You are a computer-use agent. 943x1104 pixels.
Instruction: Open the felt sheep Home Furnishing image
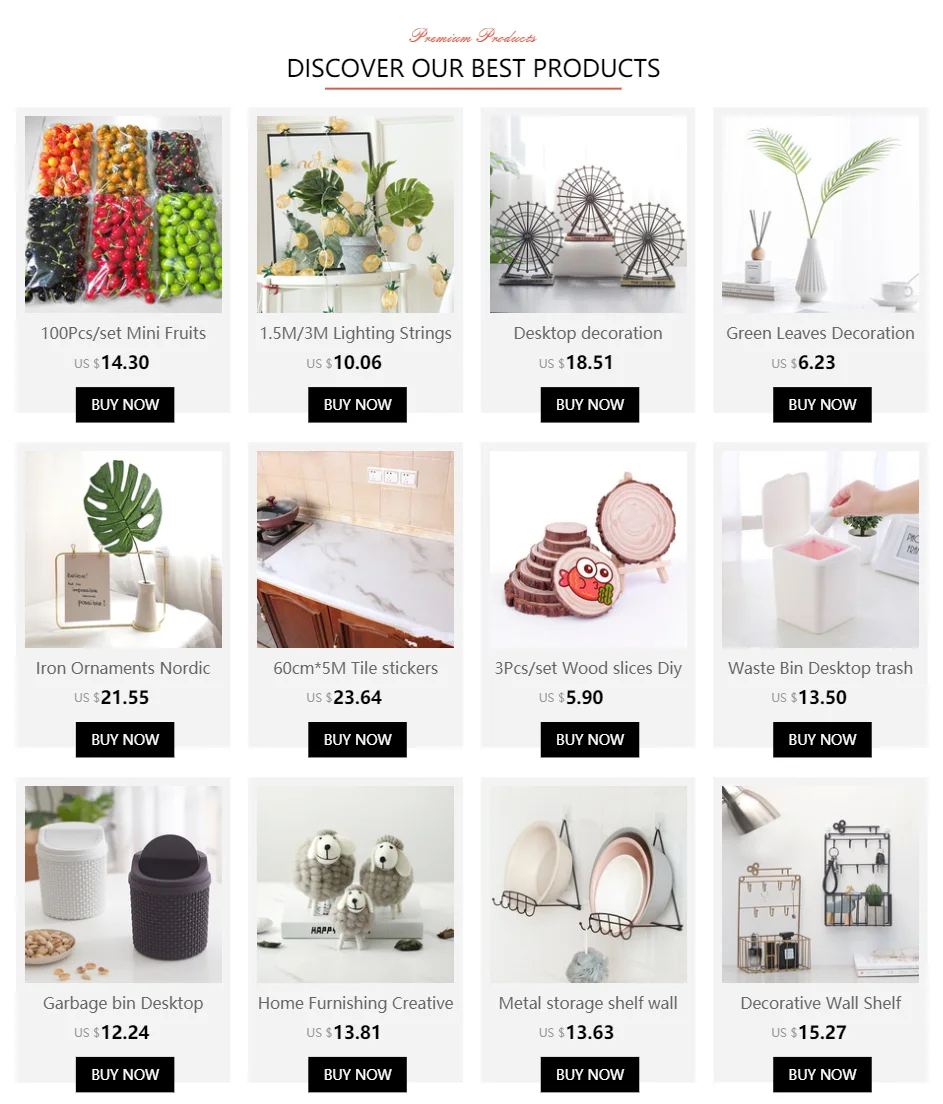[356, 884]
